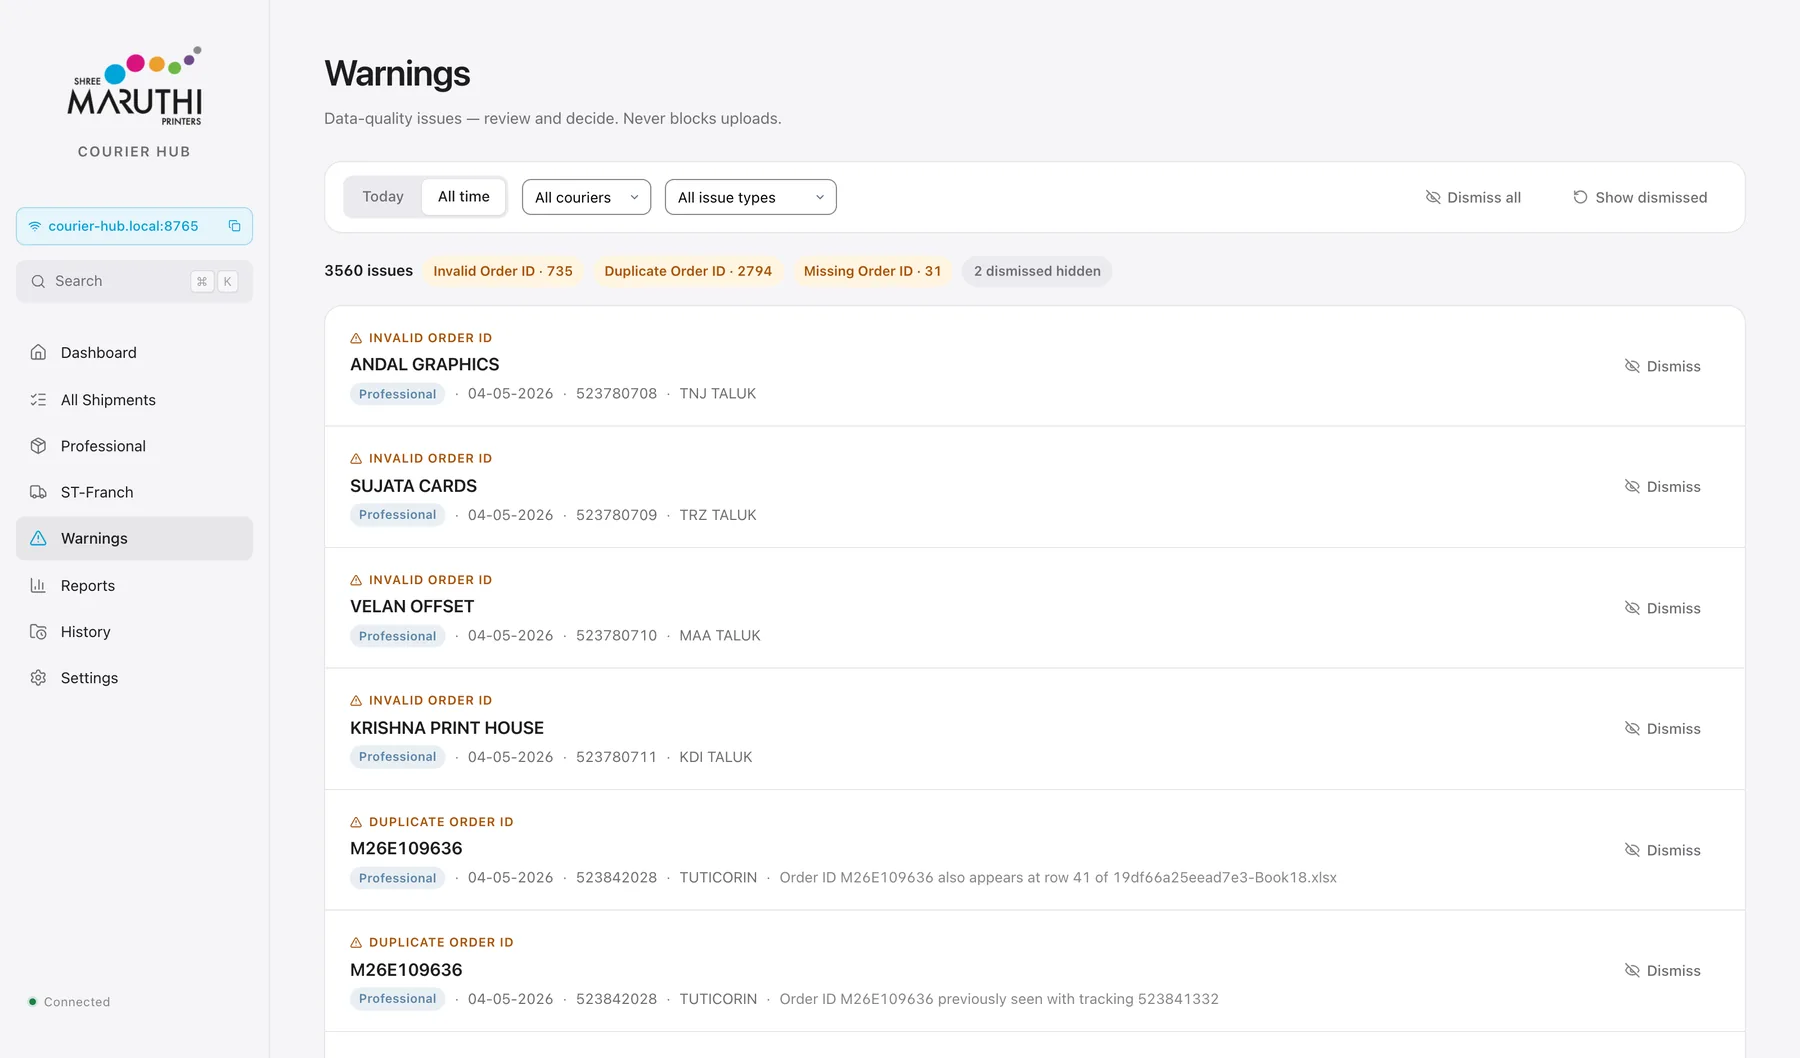Open the Professional courier page
Image resolution: width=1800 pixels, height=1058 pixels.
pyautogui.click(x=134, y=446)
